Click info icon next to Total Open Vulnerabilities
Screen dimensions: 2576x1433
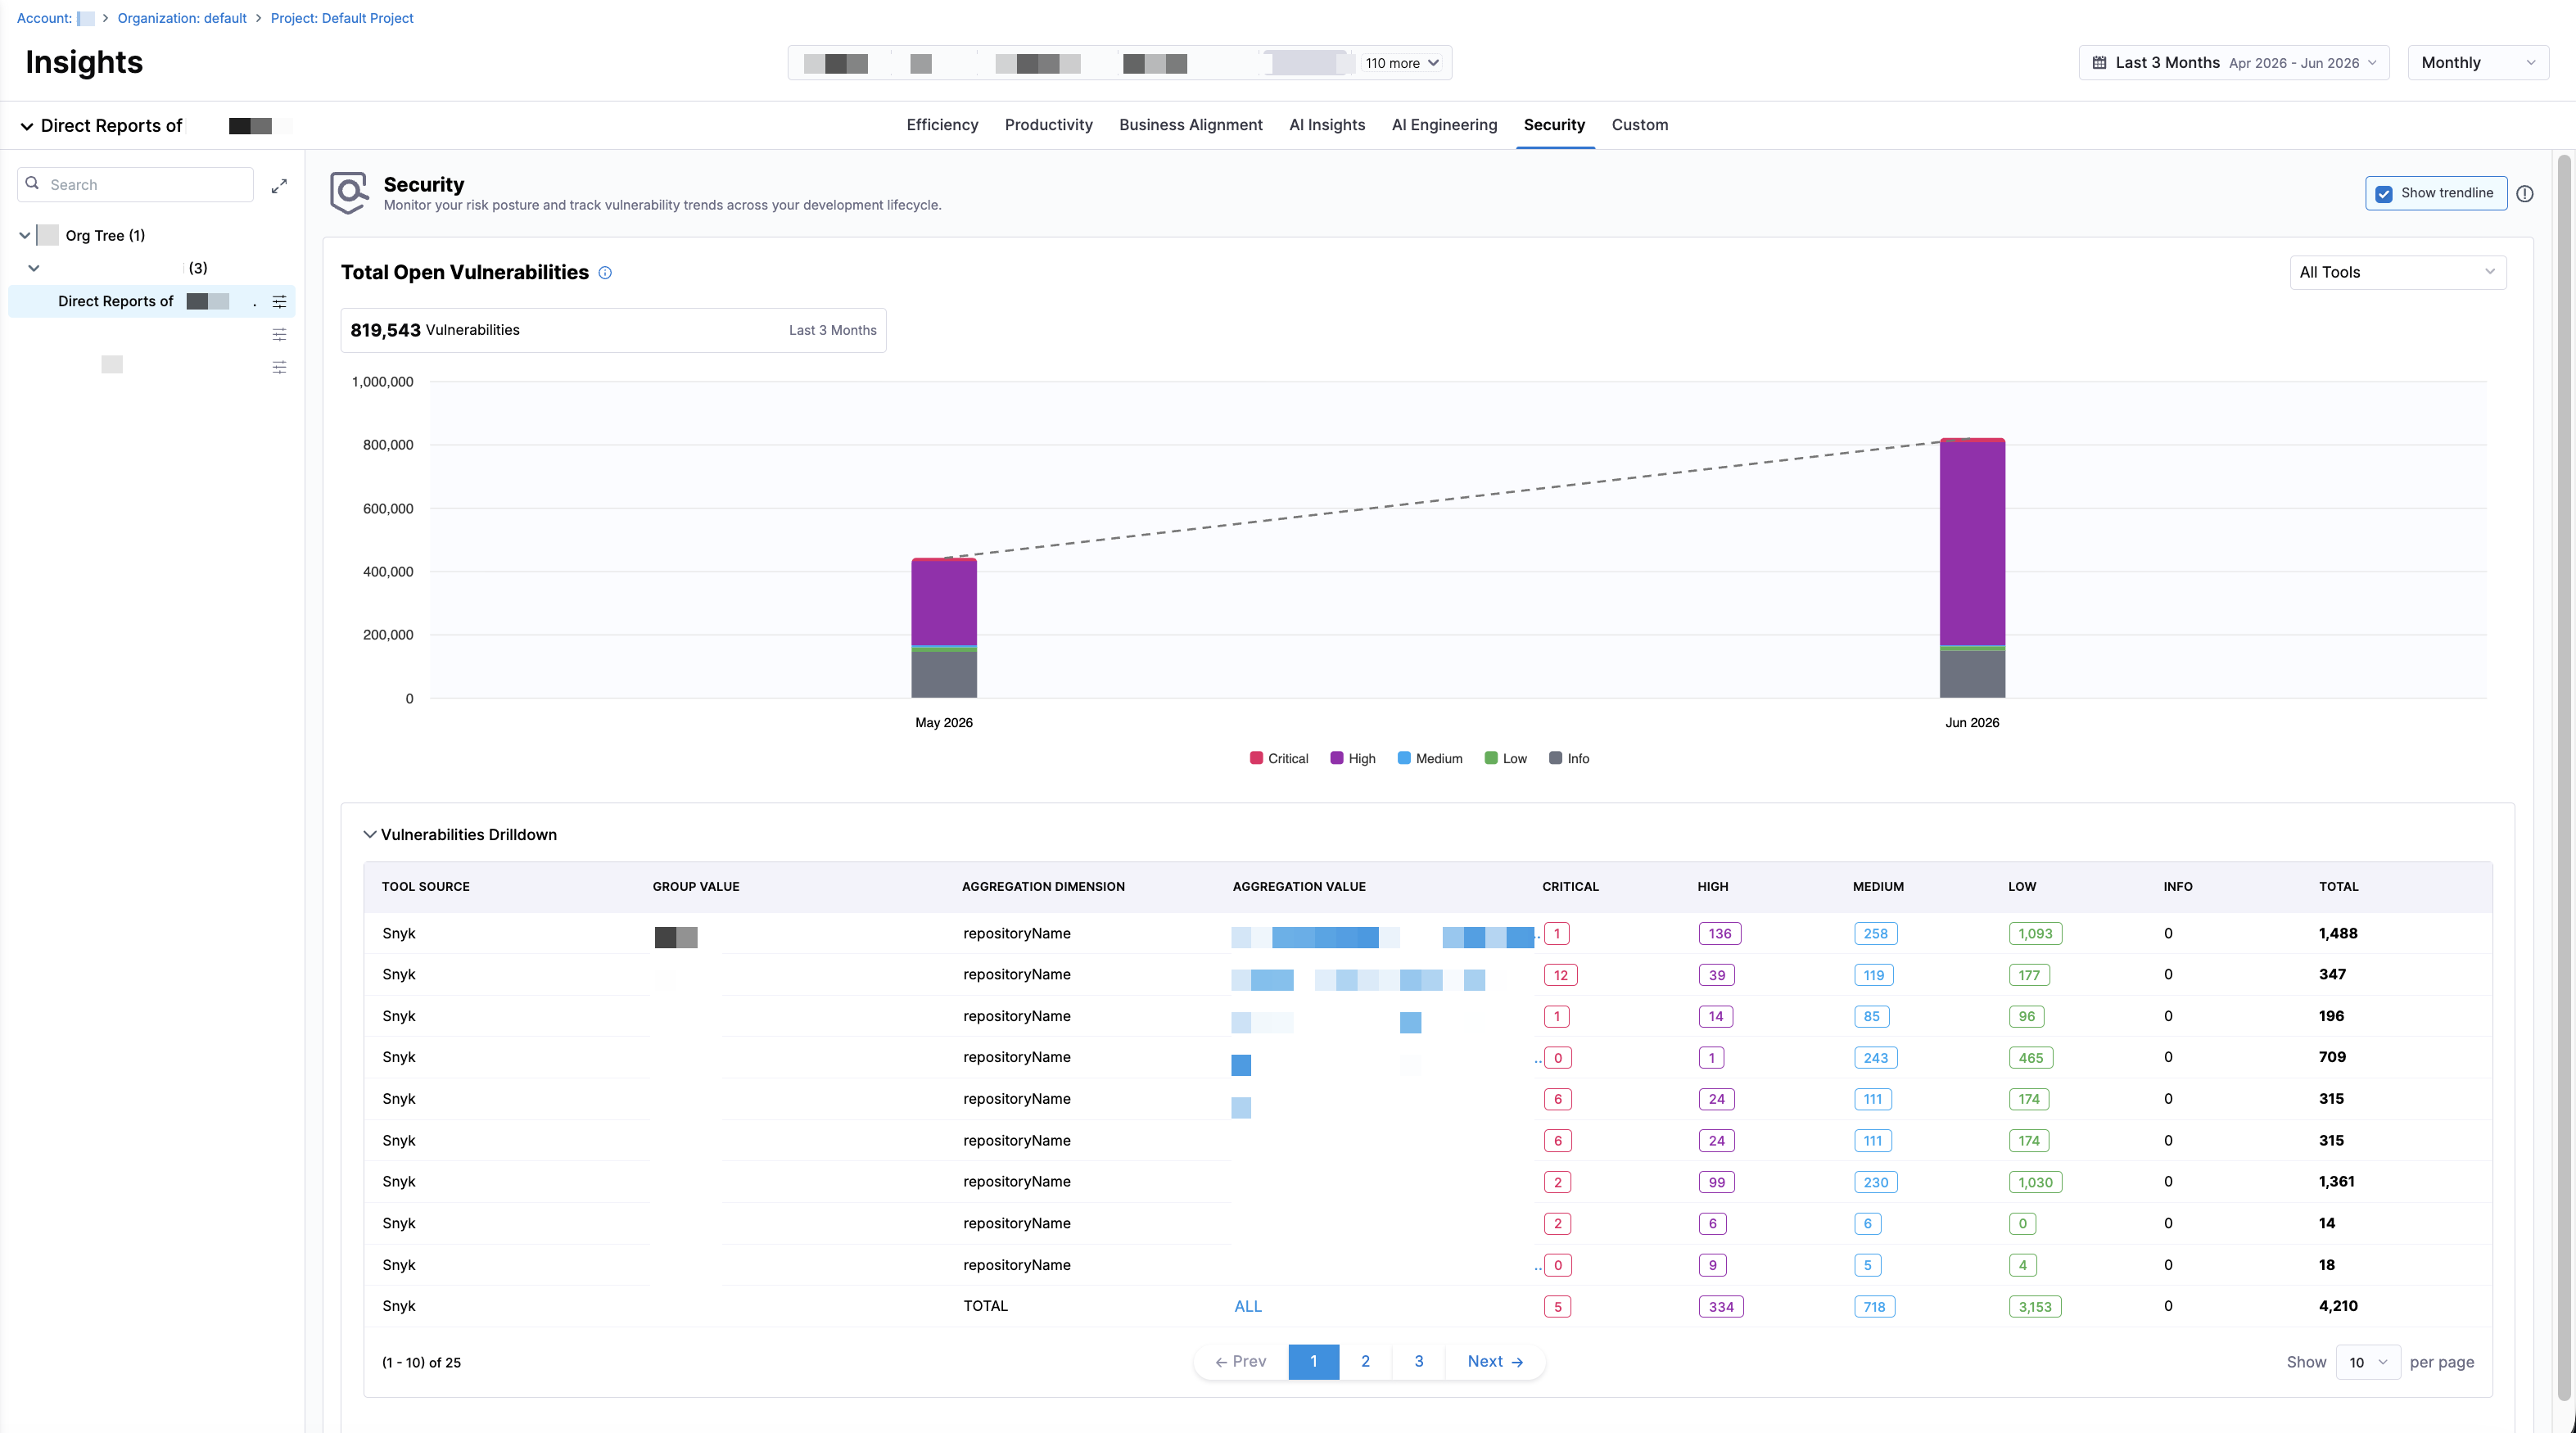click(x=605, y=273)
